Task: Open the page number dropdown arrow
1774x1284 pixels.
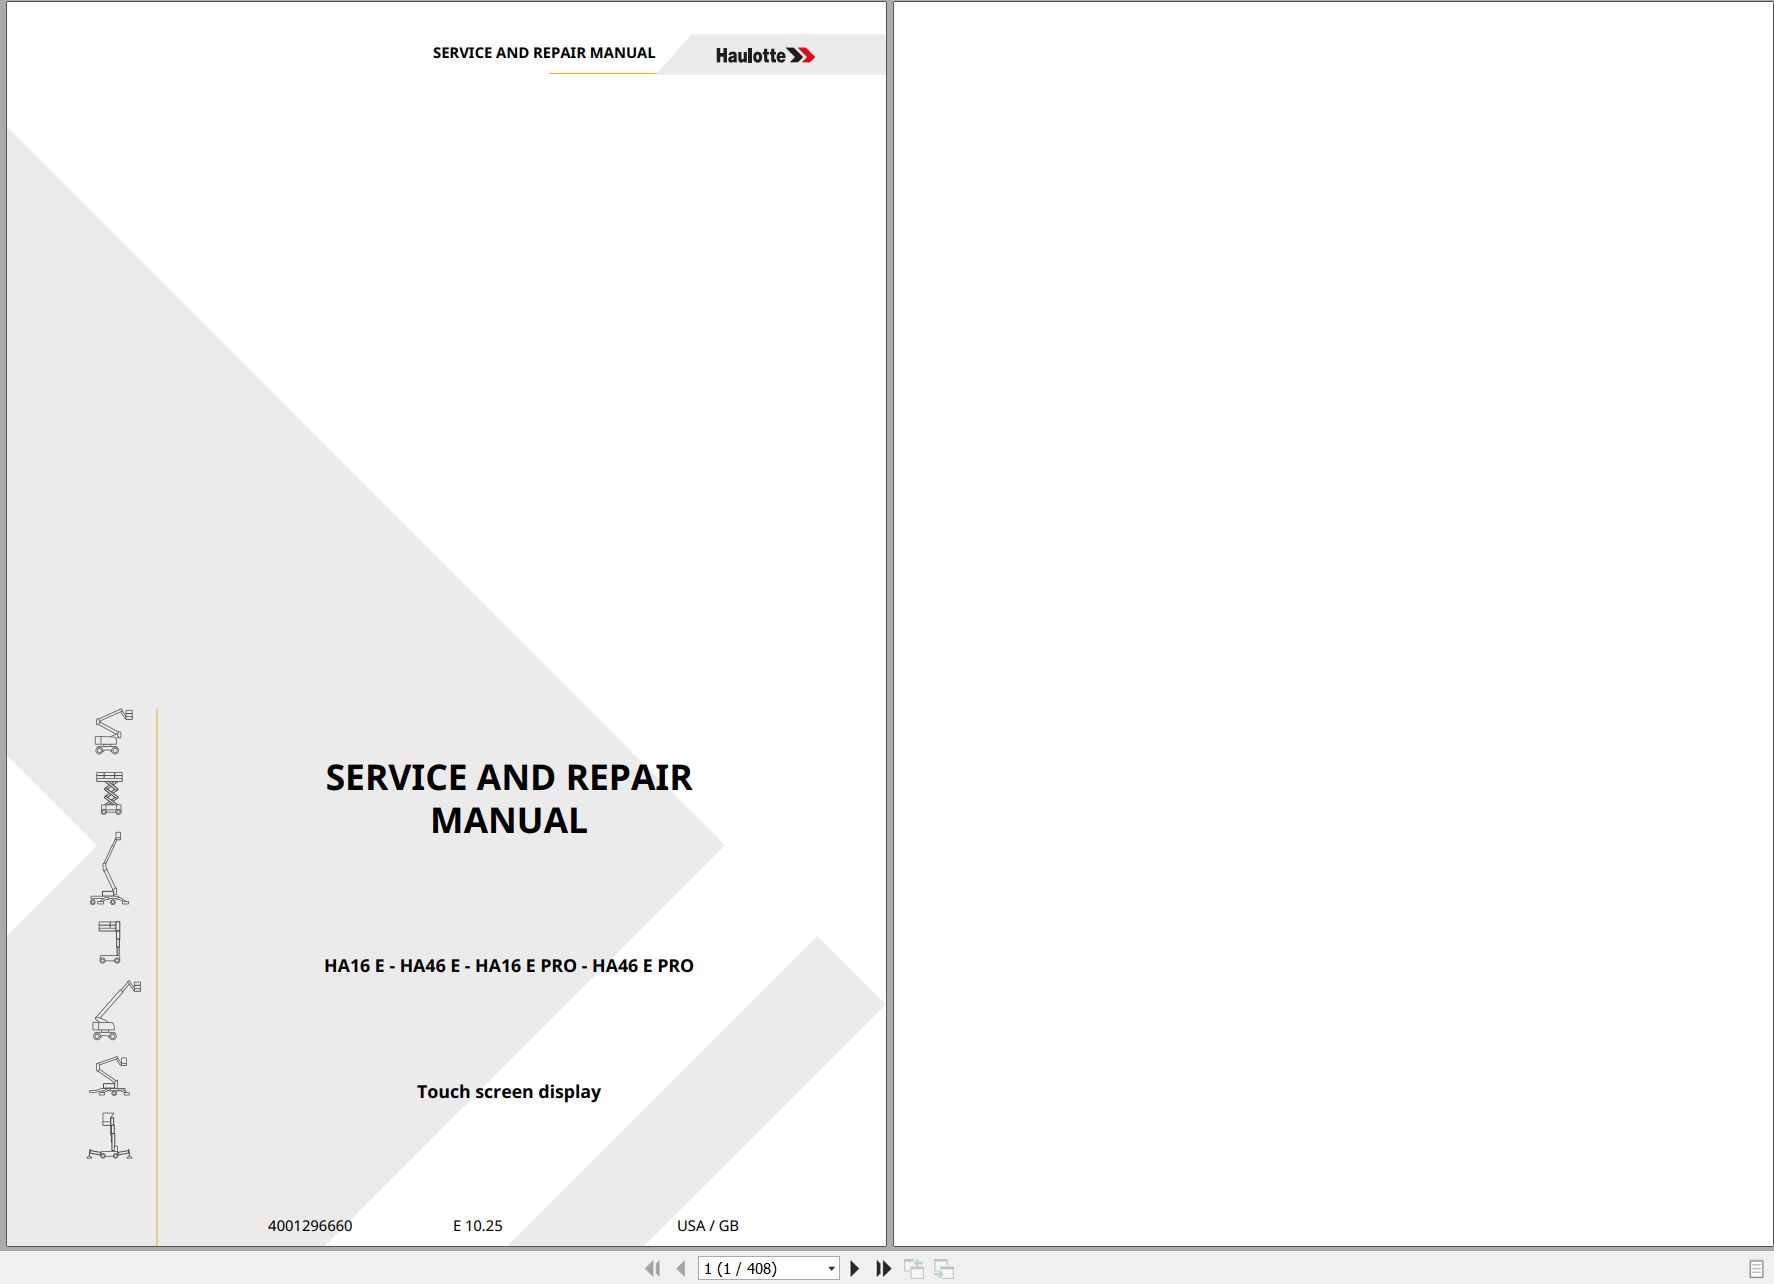Action: 831,1269
